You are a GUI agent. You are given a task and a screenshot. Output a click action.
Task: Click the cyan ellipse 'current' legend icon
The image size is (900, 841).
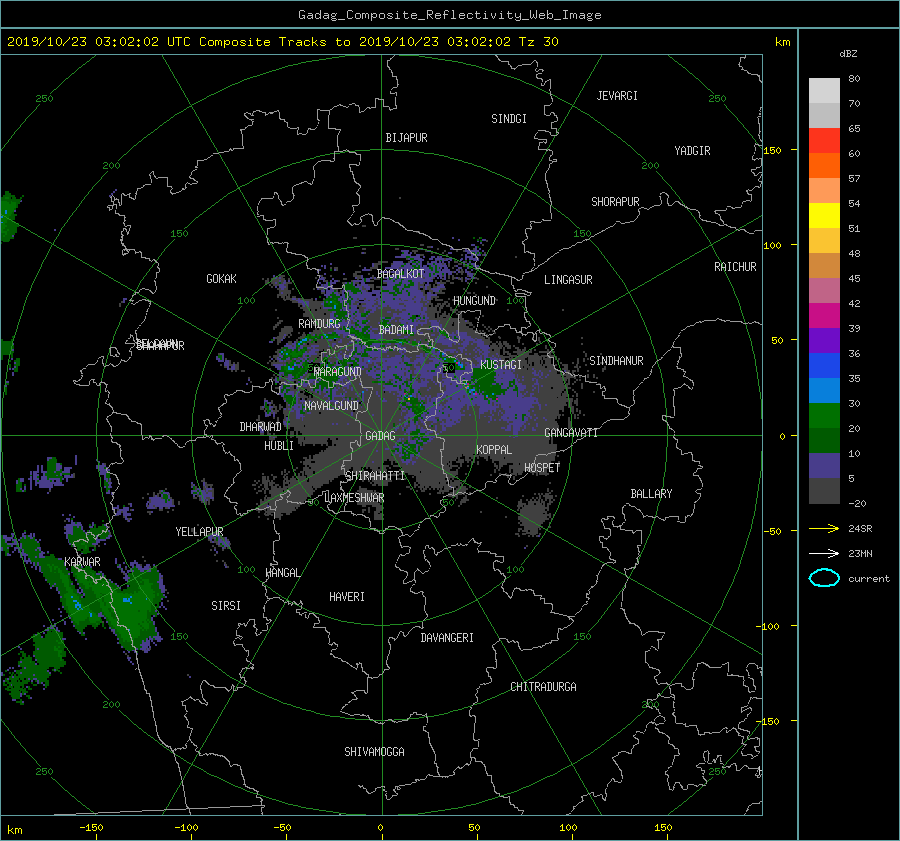coord(824,578)
